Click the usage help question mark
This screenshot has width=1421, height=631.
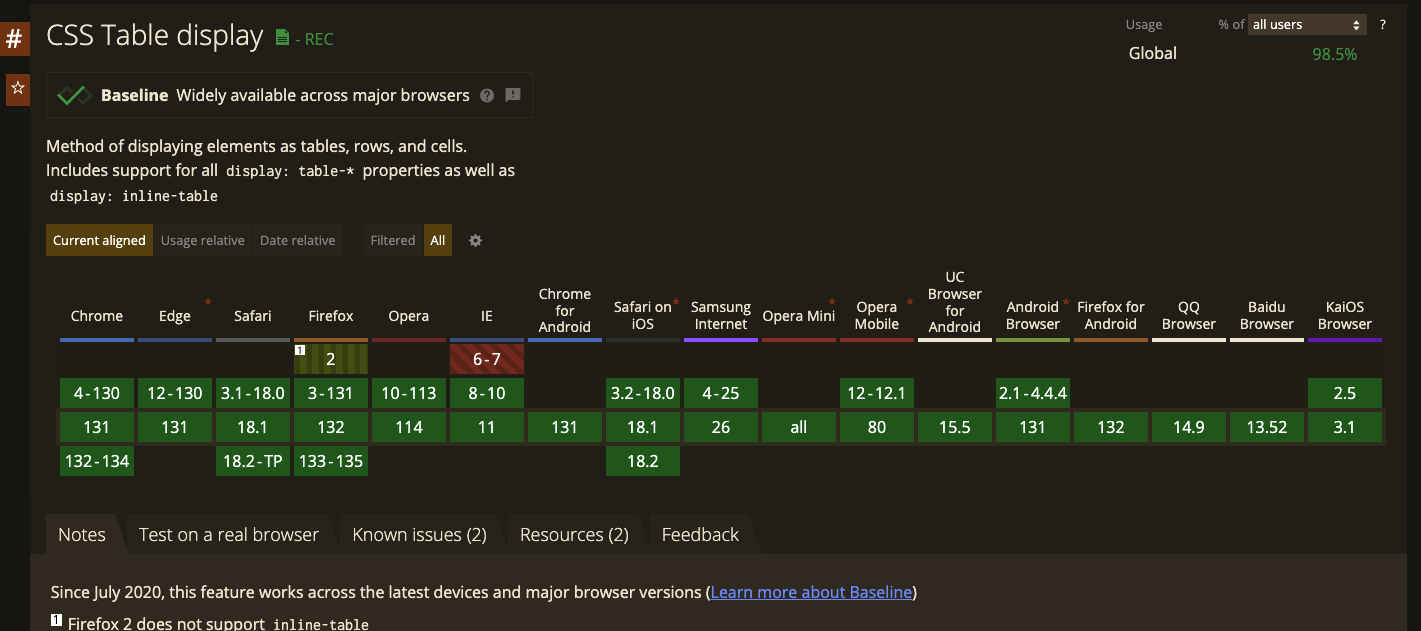tap(1383, 24)
